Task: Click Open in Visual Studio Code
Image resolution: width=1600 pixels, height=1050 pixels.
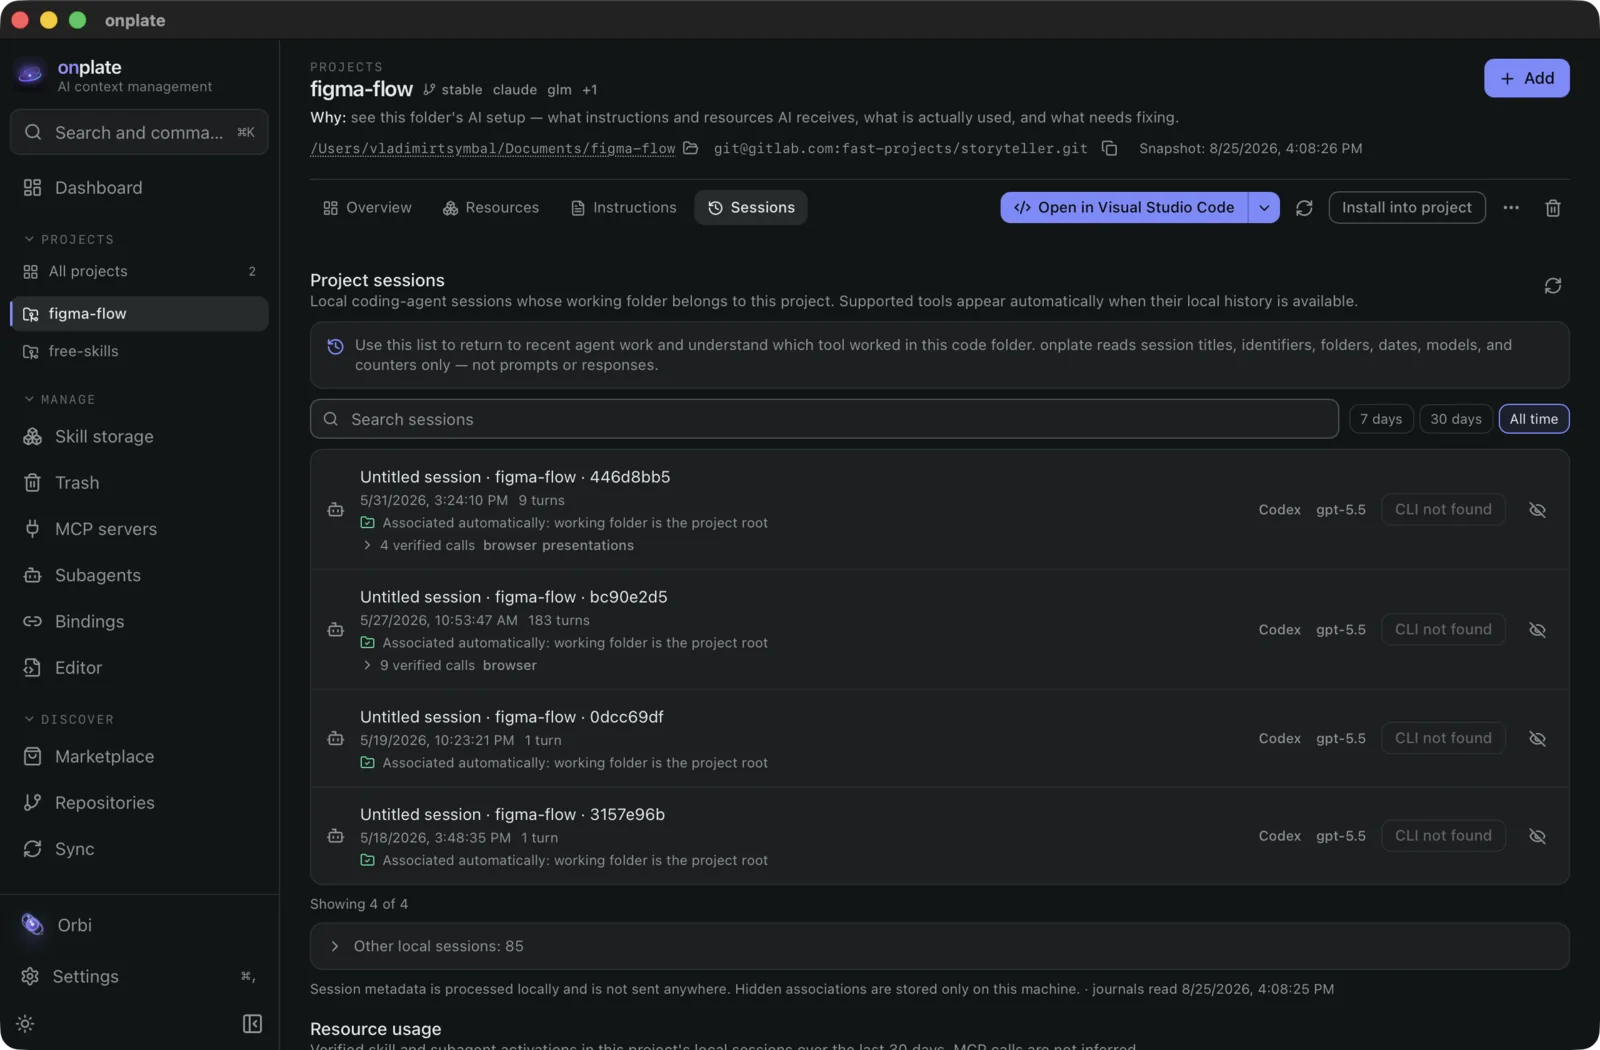Action: point(1124,208)
